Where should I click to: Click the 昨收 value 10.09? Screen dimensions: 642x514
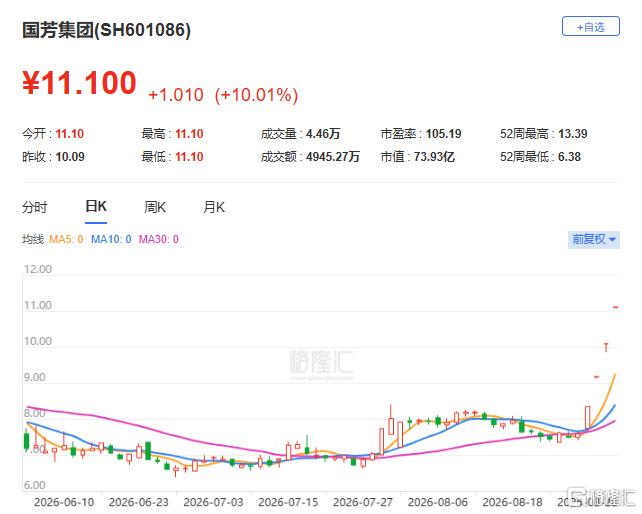pyautogui.click(x=70, y=157)
